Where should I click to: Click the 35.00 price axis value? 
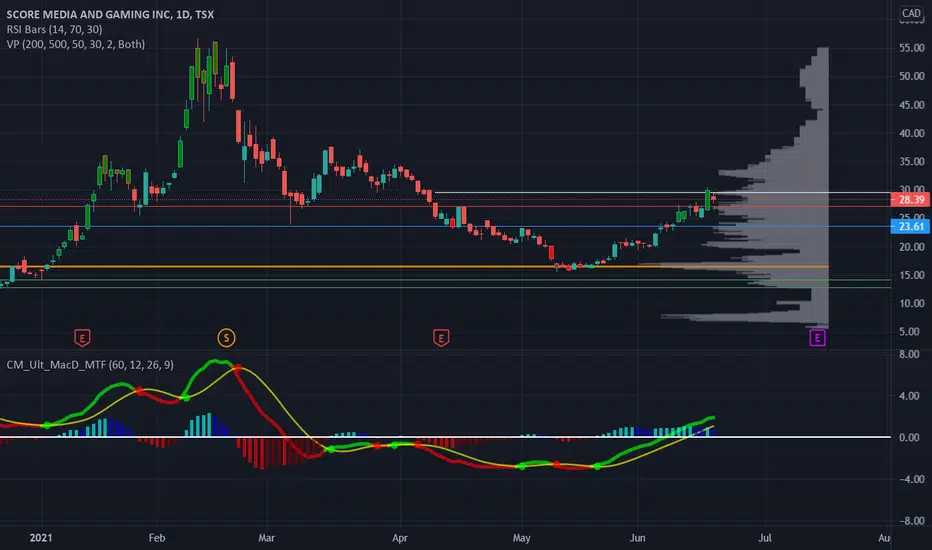pos(912,161)
